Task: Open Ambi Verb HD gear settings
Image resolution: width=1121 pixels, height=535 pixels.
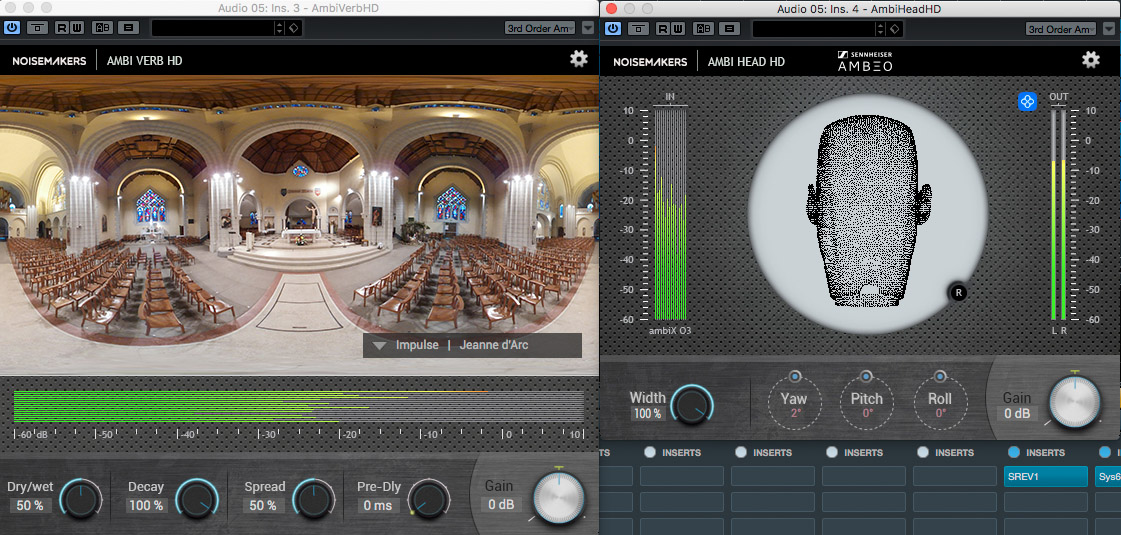Action: point(578,59)
